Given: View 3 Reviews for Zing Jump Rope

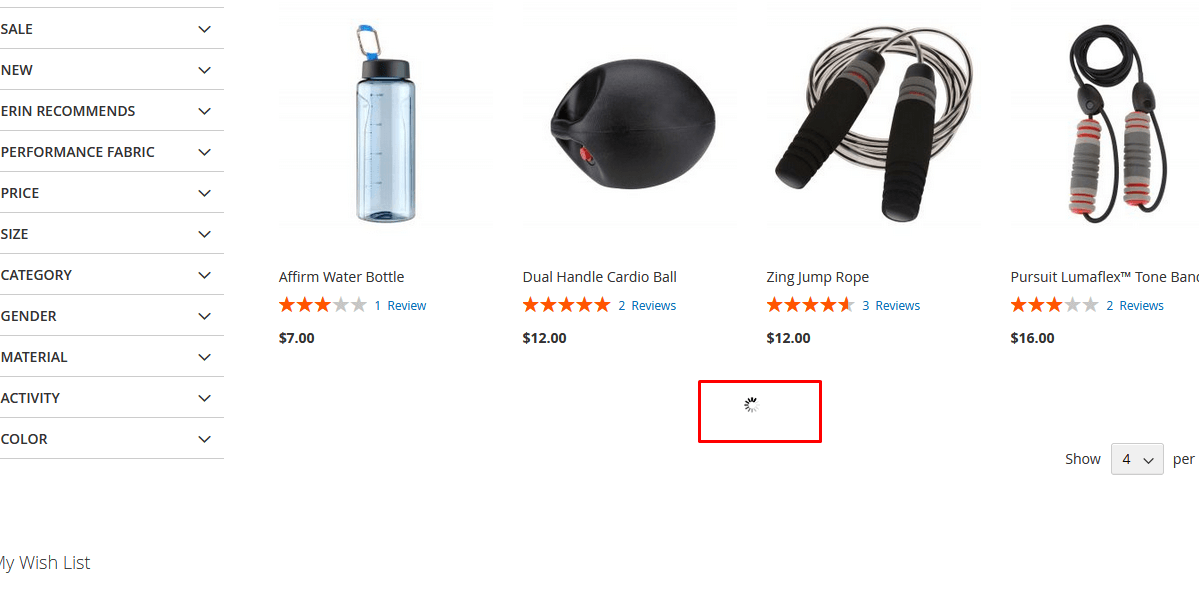Looking at the screenshot, I should [891, 305].
